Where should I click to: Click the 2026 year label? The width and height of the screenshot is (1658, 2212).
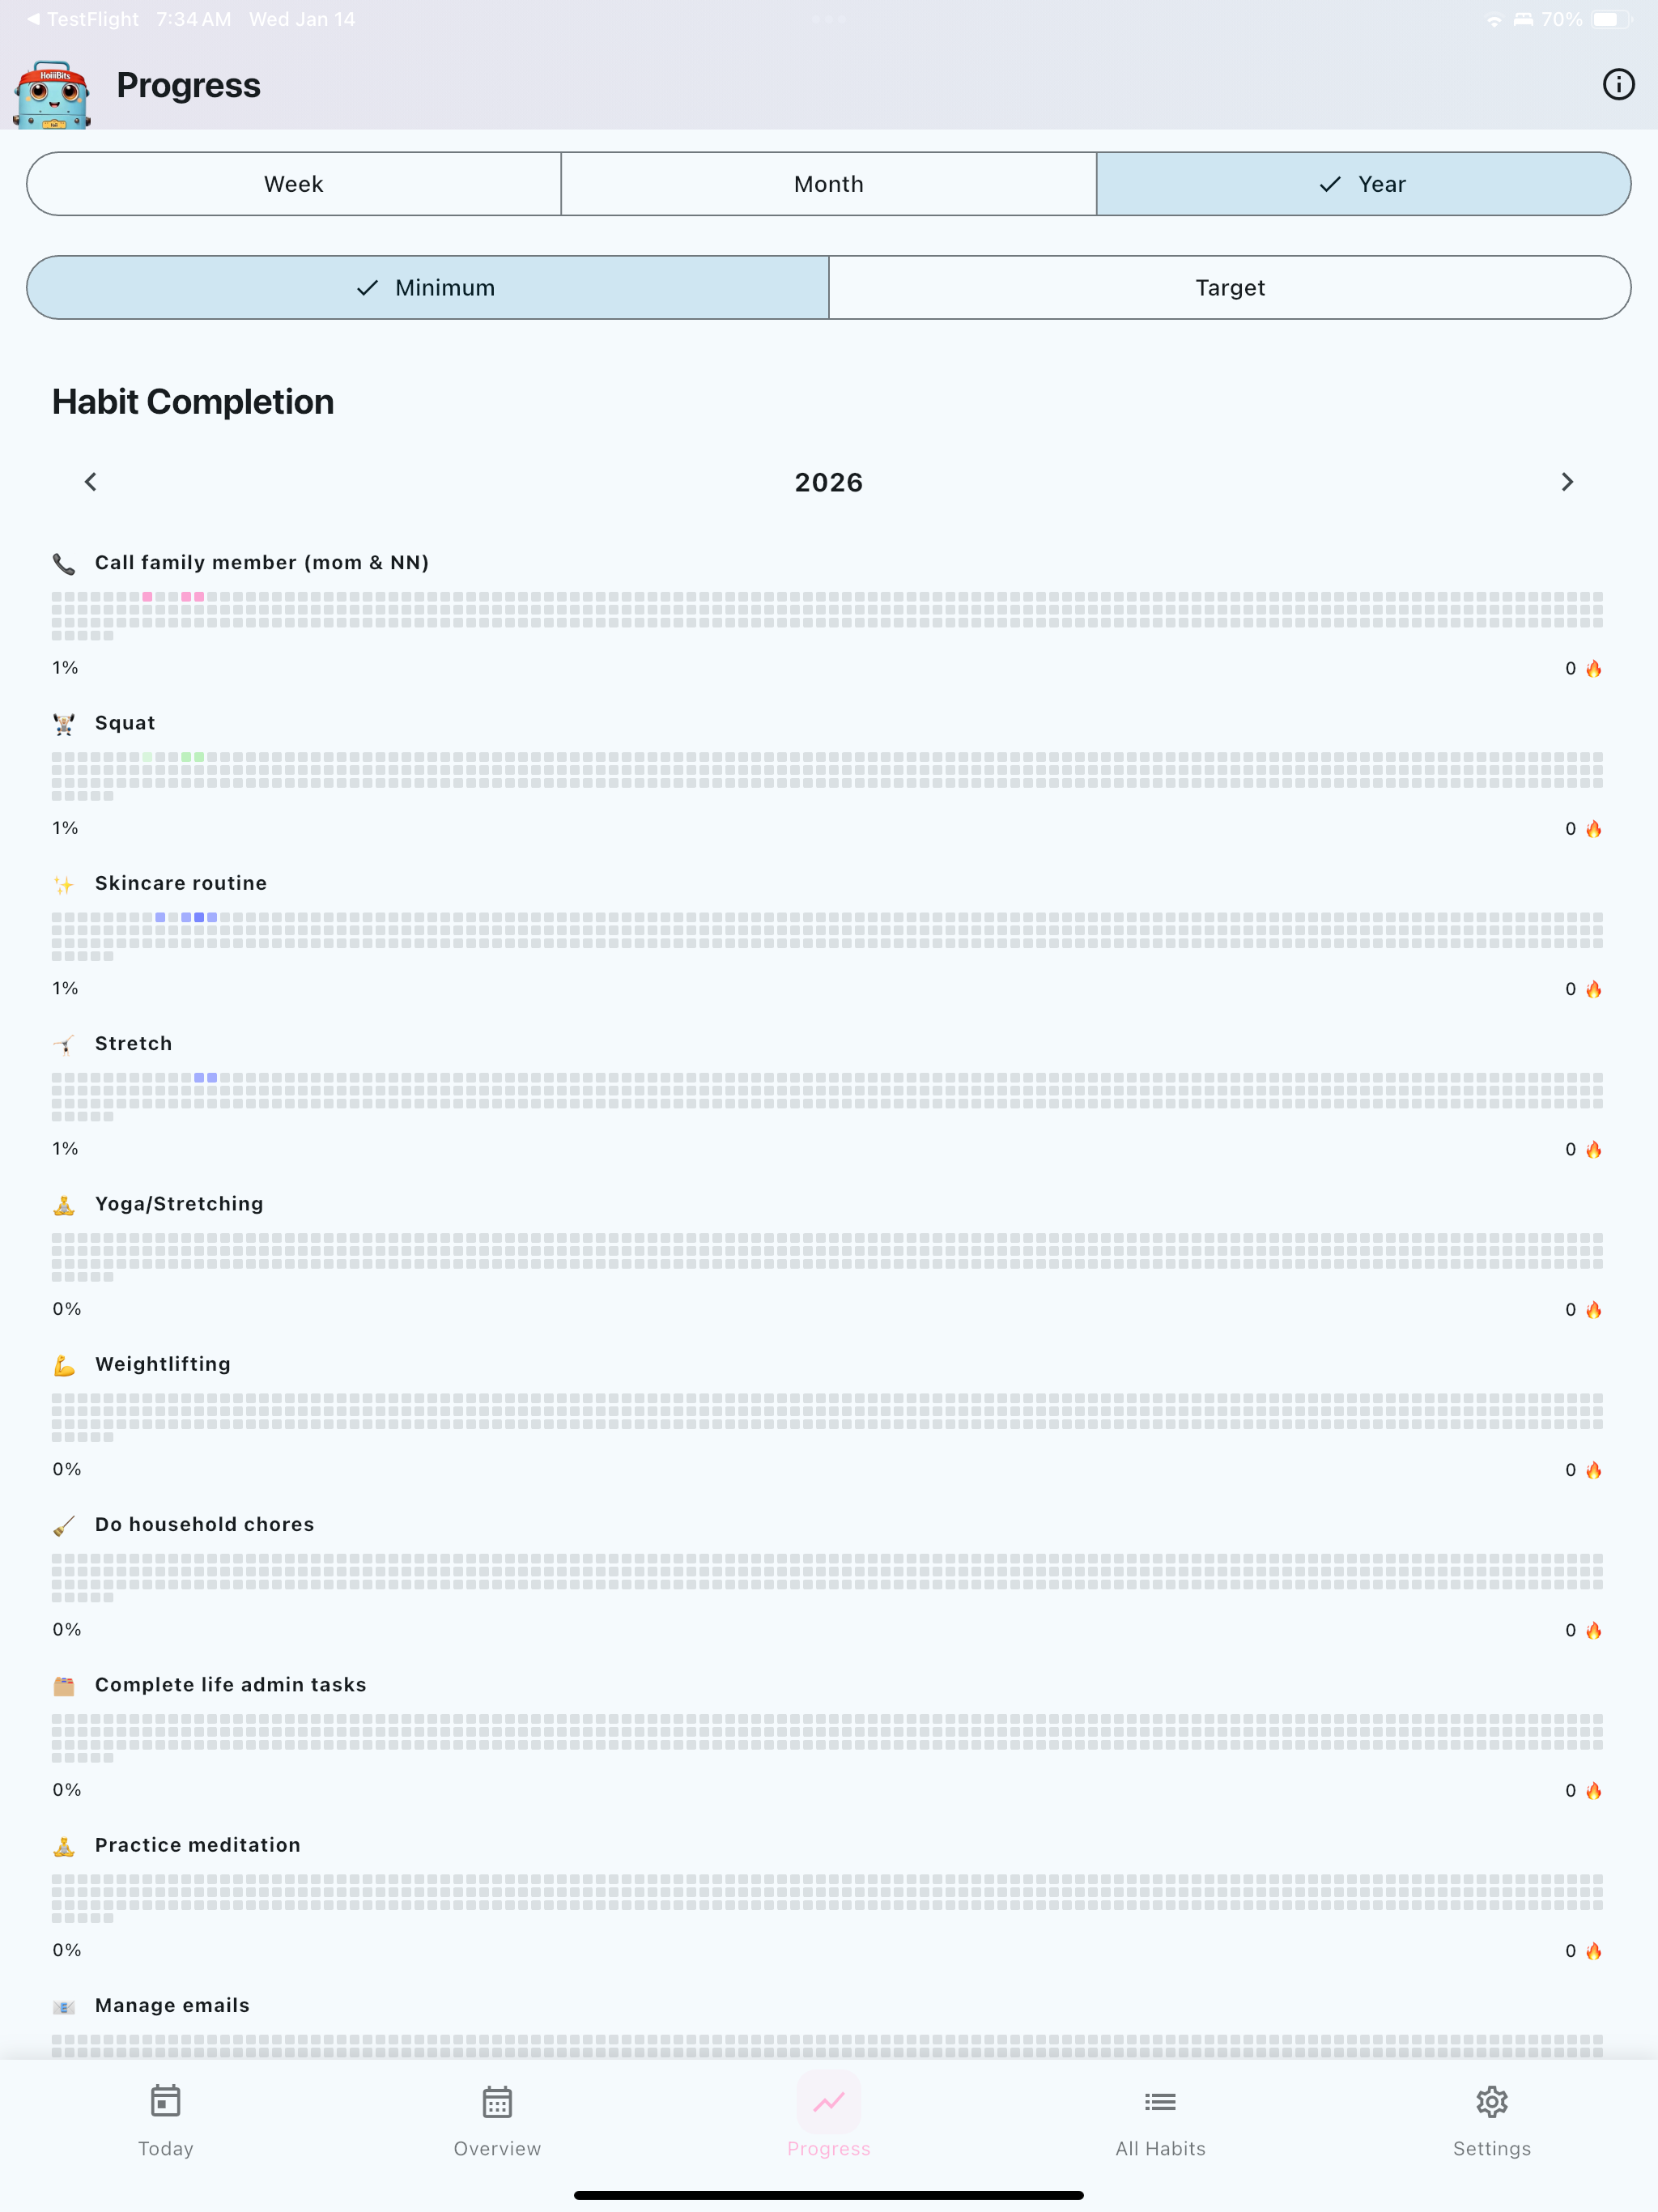(829, 483)
